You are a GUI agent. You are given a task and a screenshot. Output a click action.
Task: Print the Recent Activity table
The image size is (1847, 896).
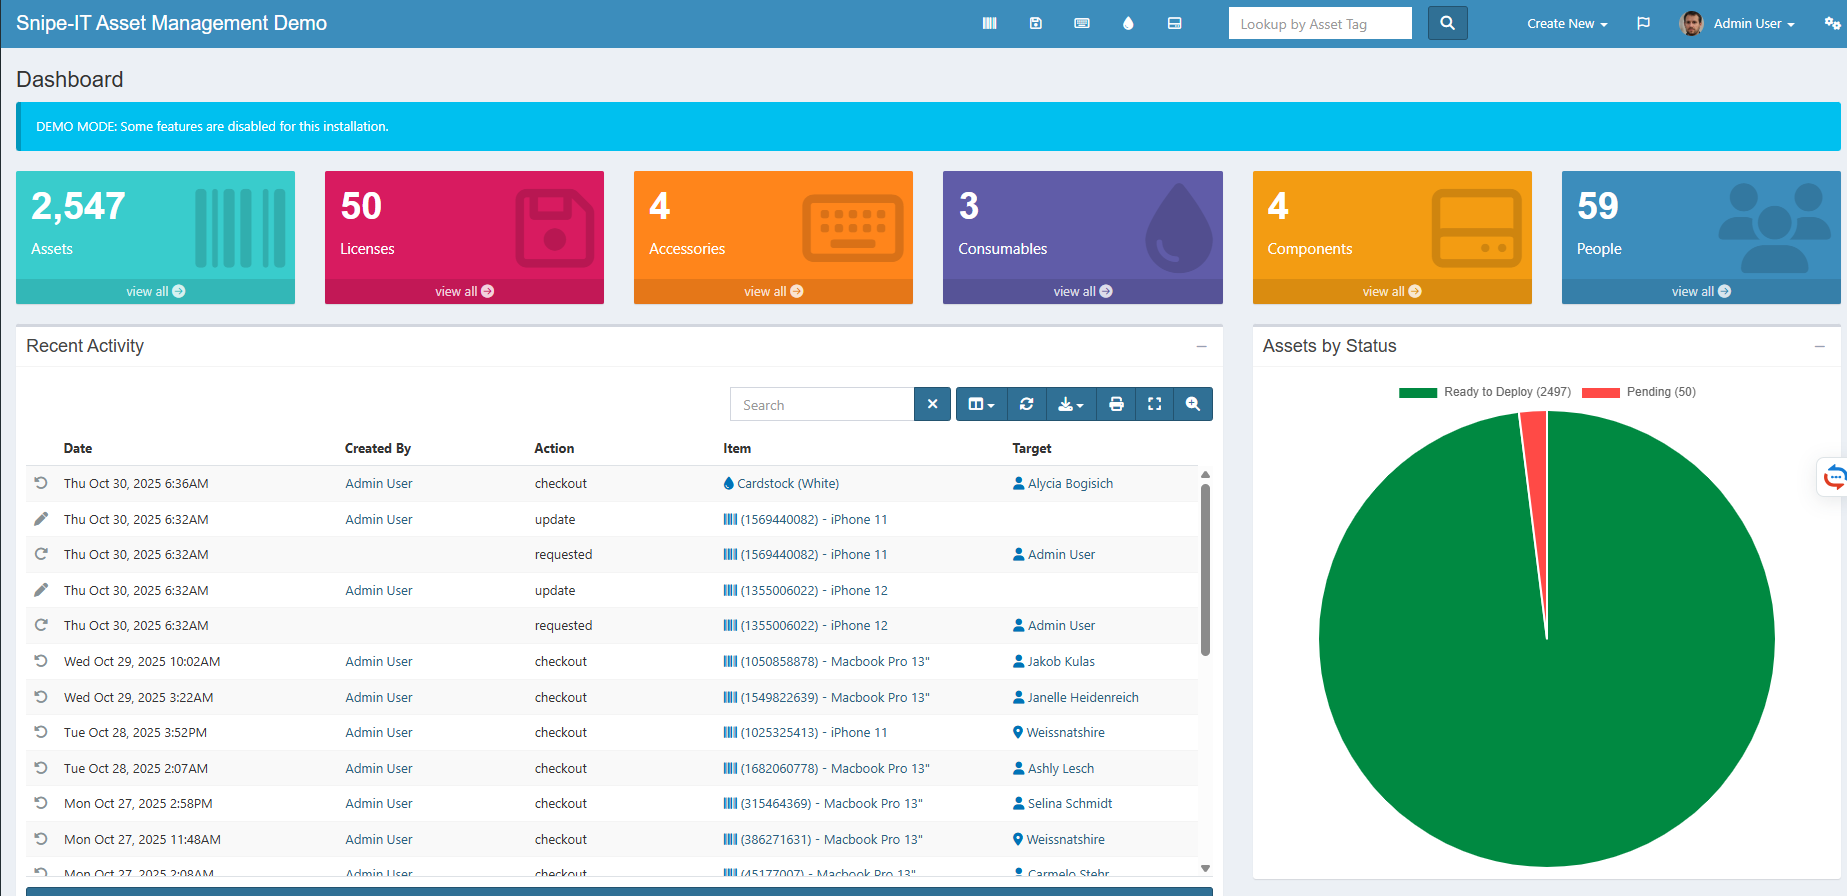click(x=1116, y=404)
